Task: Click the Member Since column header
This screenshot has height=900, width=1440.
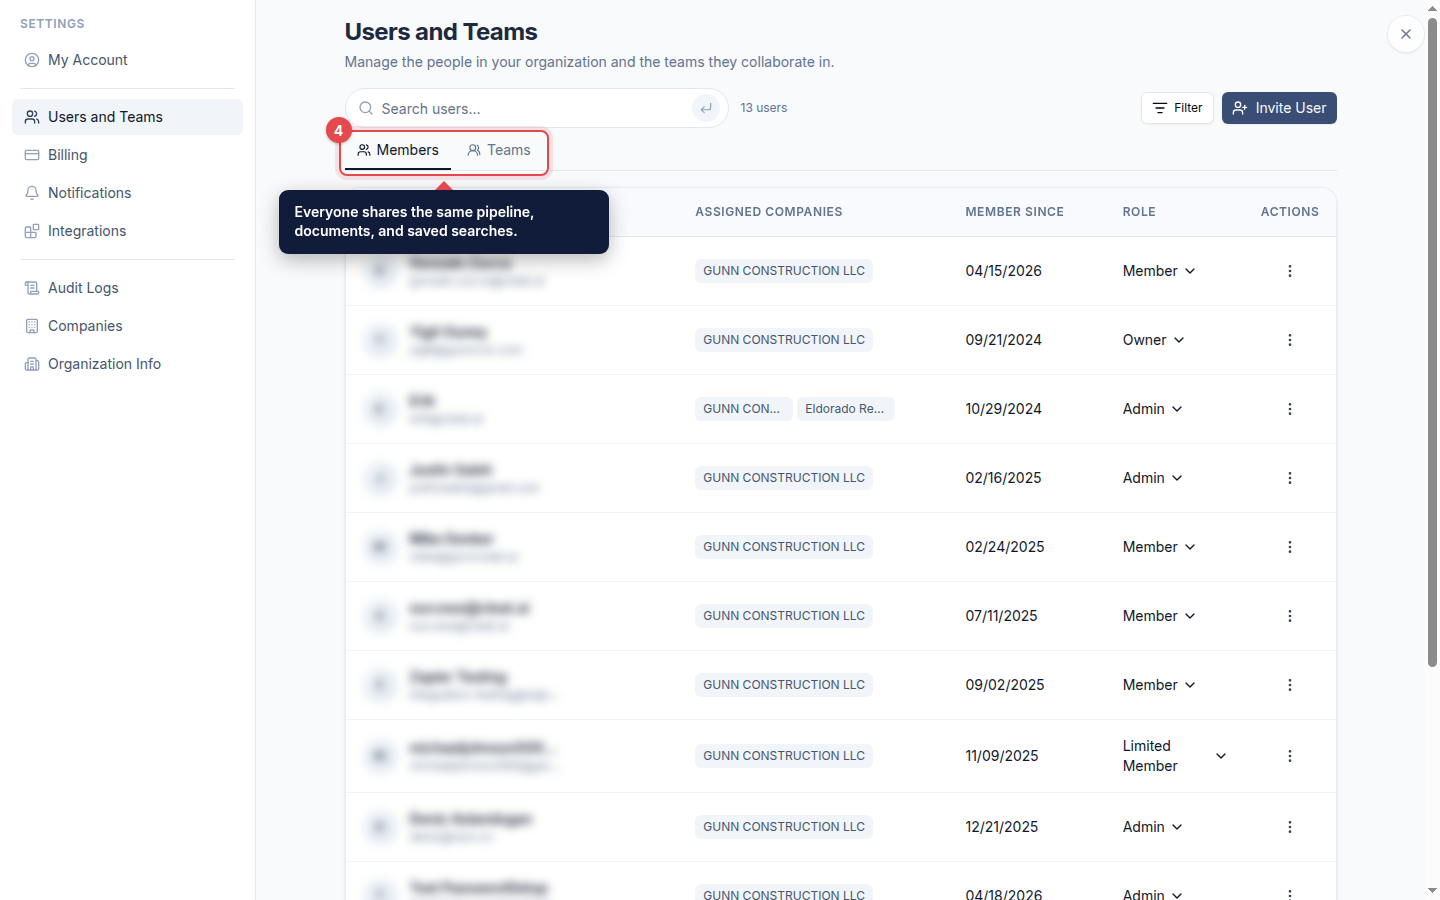Action: coord(1014,212)
